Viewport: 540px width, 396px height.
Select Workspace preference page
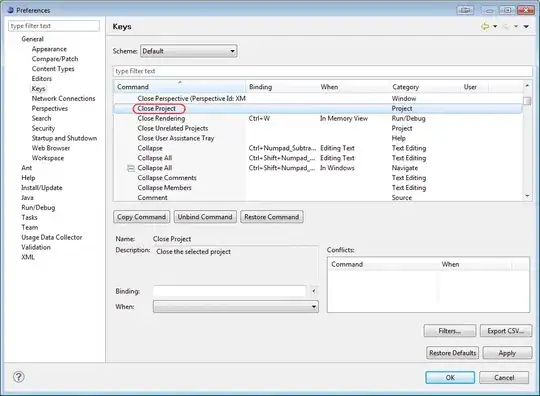pyautogui.click(x=48, y=158)
